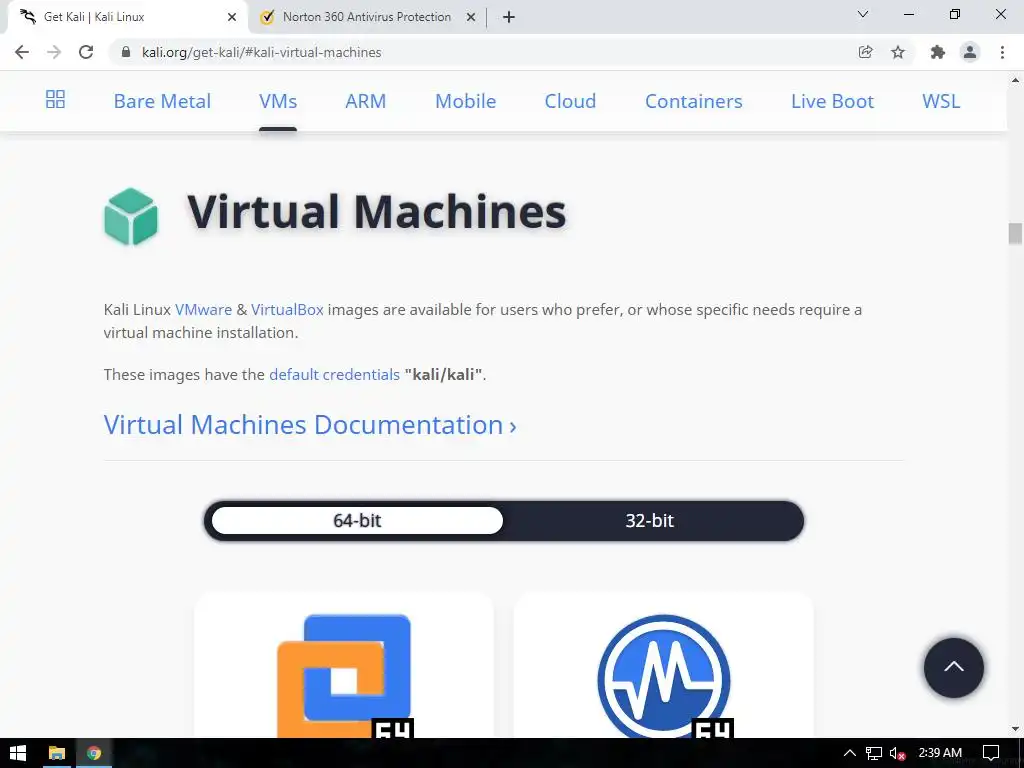Bookmark this page with the star icon
The image size is (1024, 768).
[898, 52]
